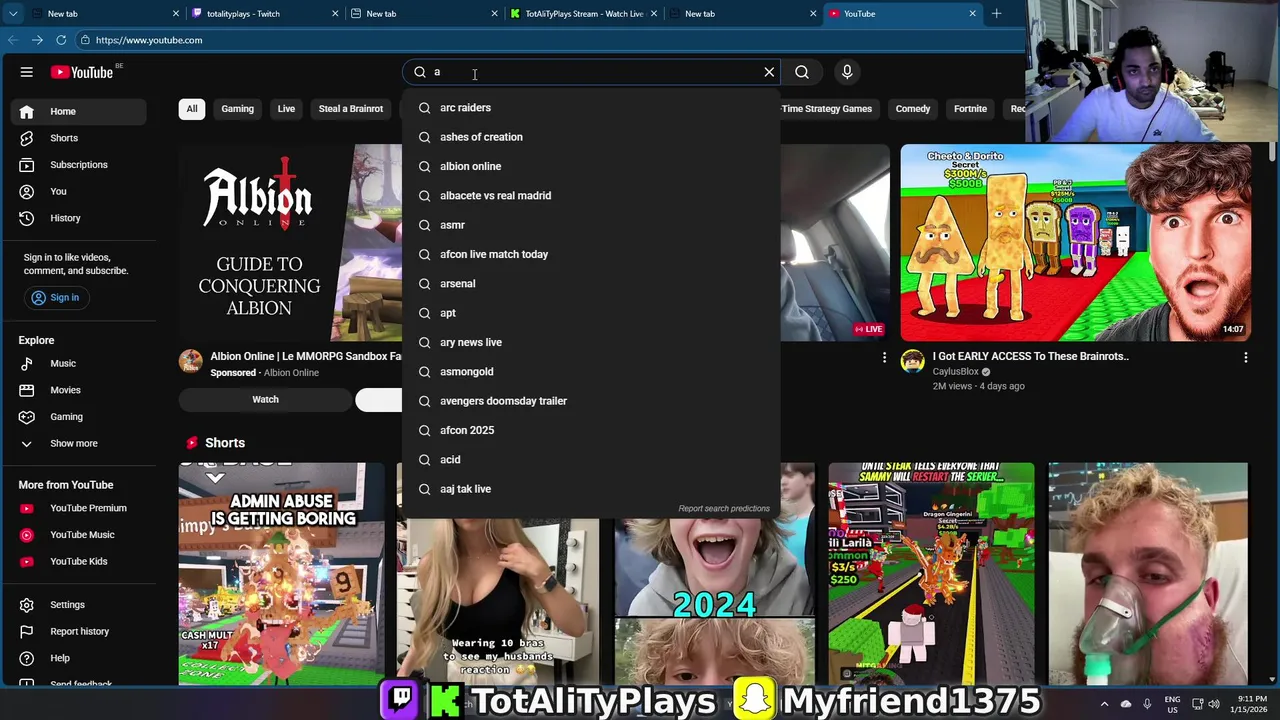Screen dimensions: 1280x720
Task: Expand Show more in the sidebar
Action: [x=78, y=443]
